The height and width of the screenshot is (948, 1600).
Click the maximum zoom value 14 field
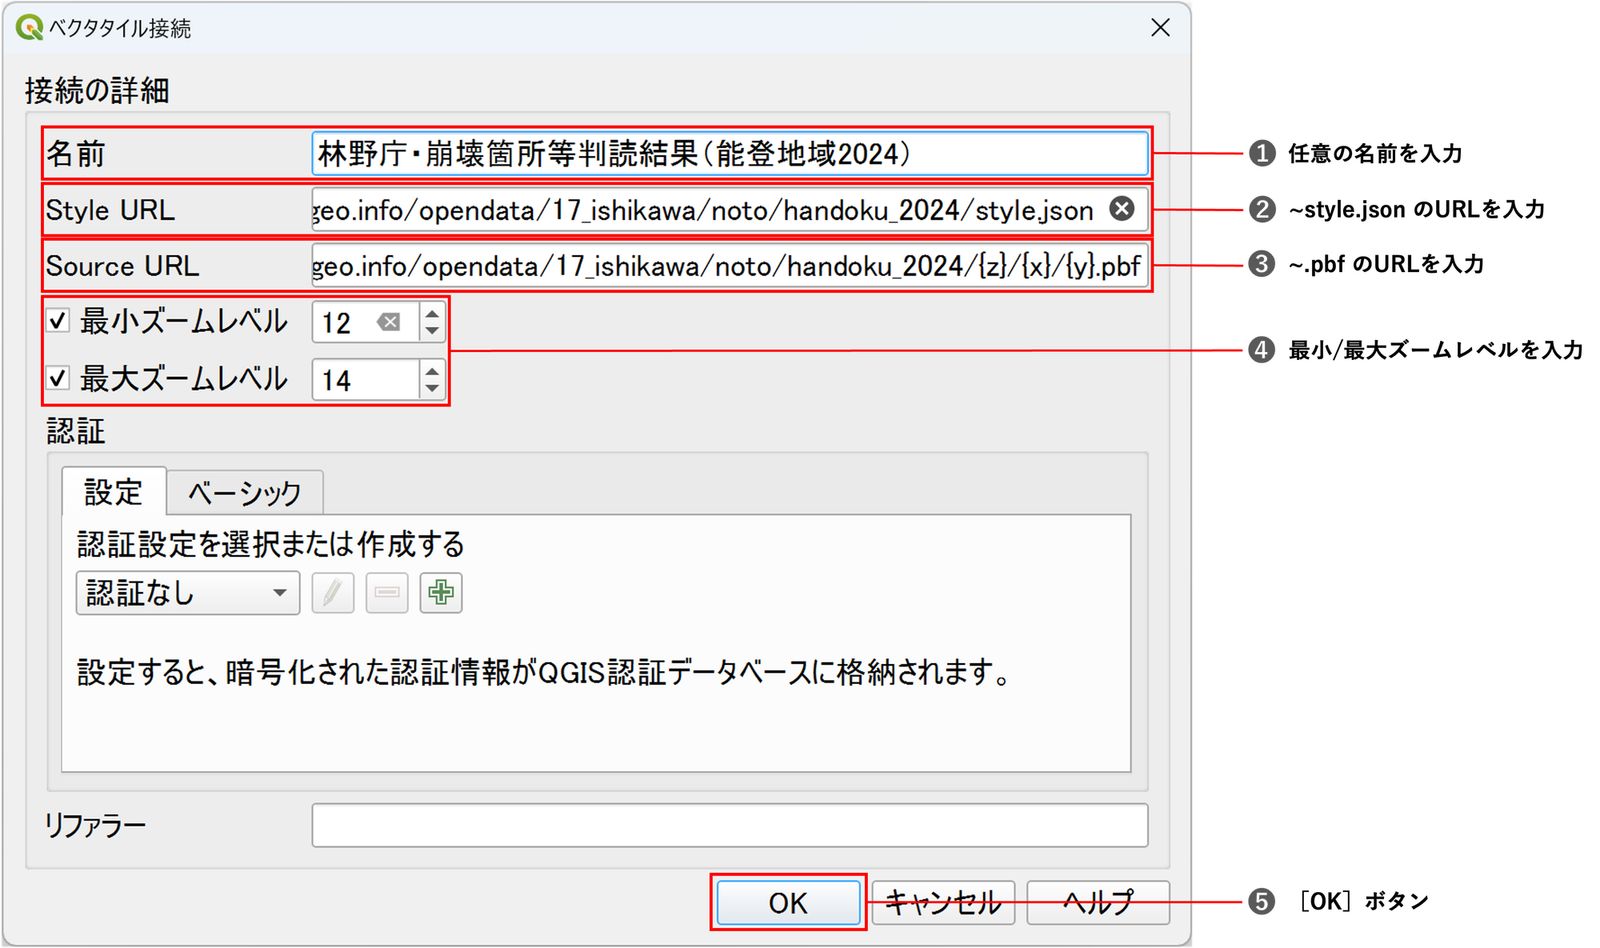tap(365, 380)
